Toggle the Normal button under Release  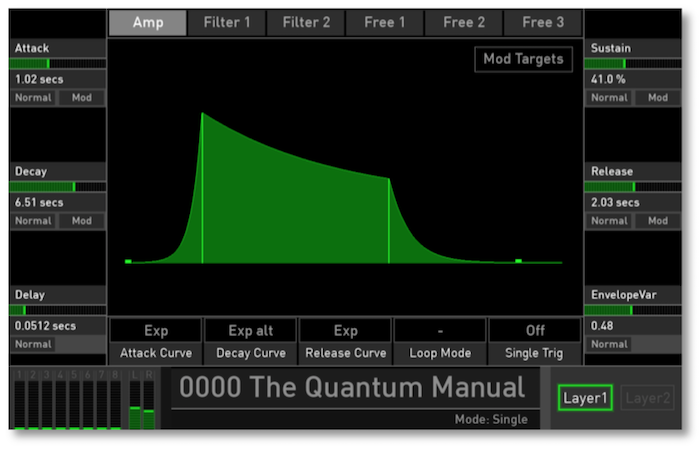coord(609,221)
